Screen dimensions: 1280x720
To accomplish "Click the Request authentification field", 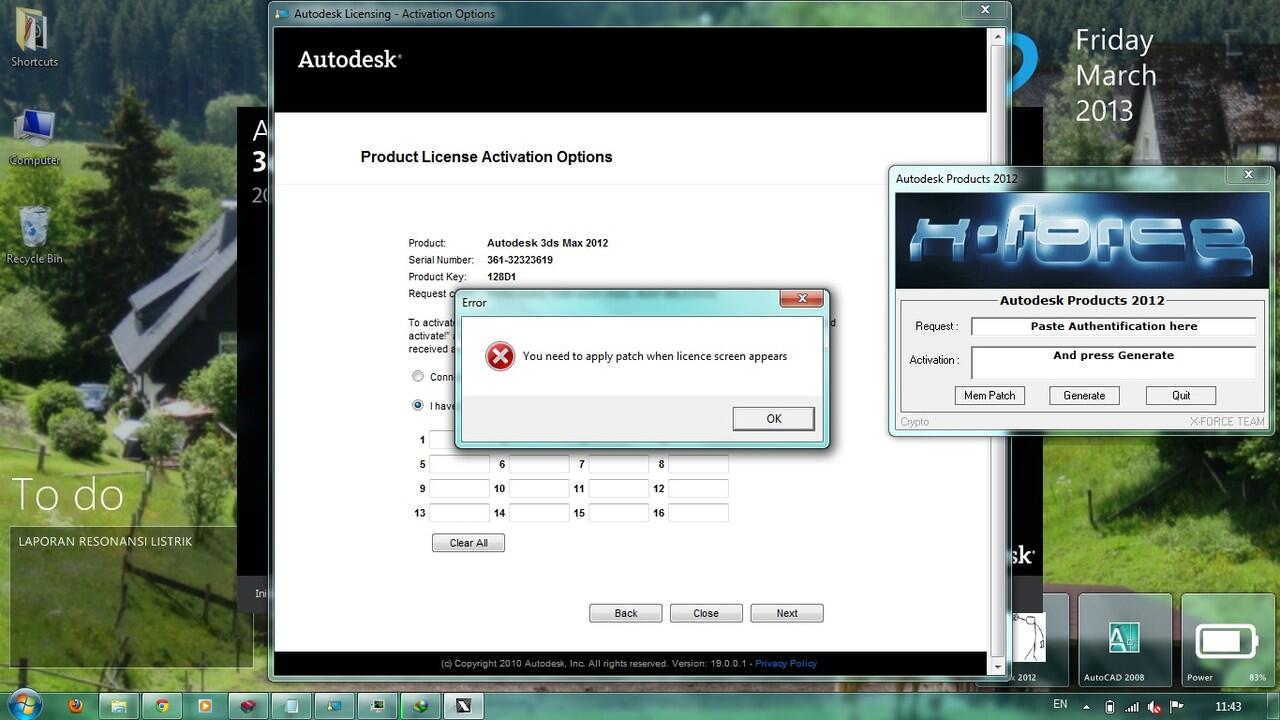I will tap(1113, 326).
